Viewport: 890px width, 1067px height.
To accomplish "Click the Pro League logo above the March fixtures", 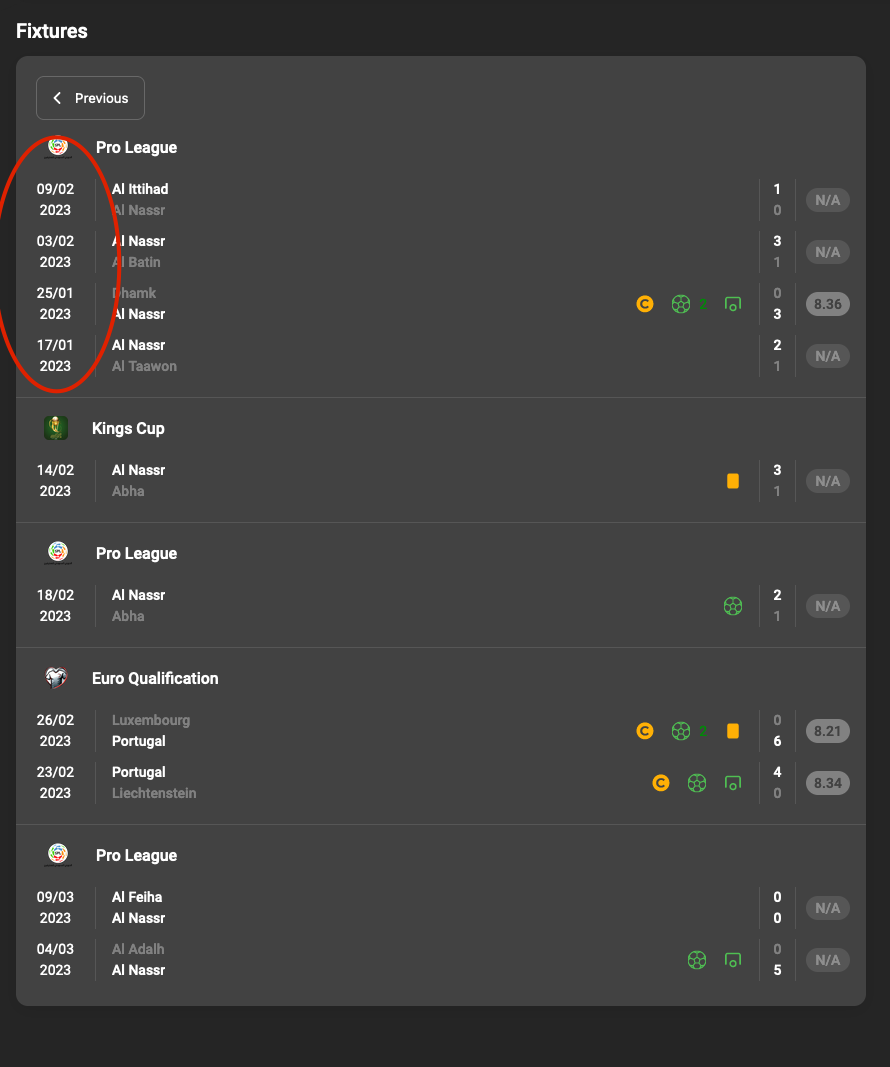I will 57,854.
